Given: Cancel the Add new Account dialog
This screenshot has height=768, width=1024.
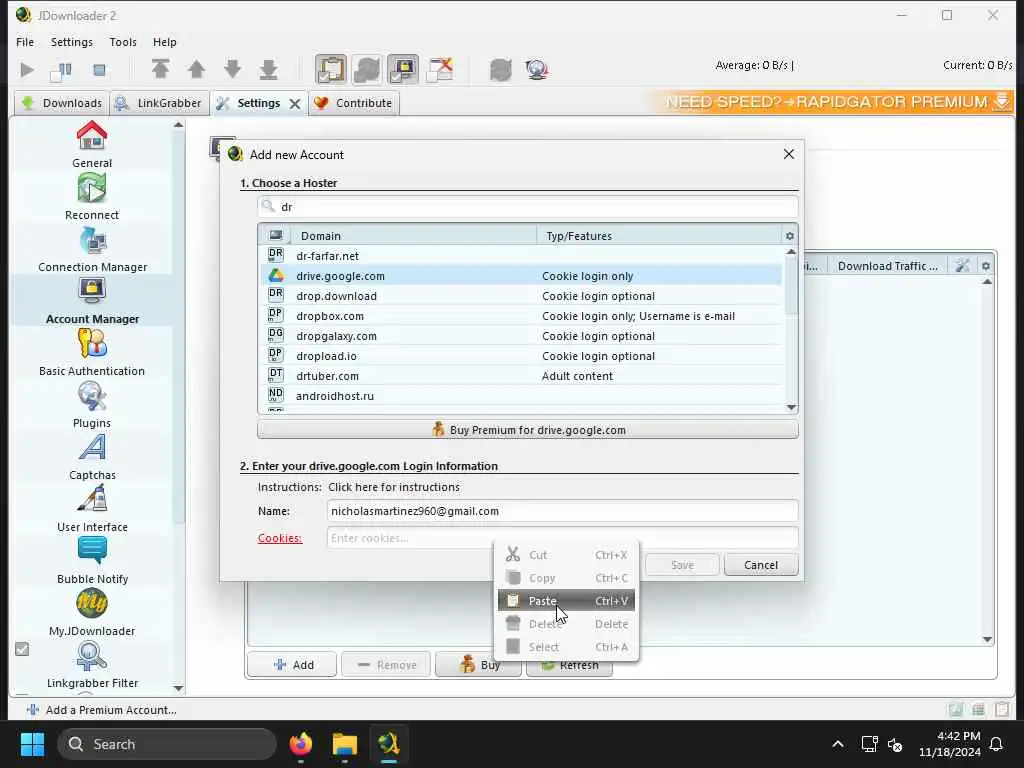Looking at the screenshot, I should tap(761, 565).
